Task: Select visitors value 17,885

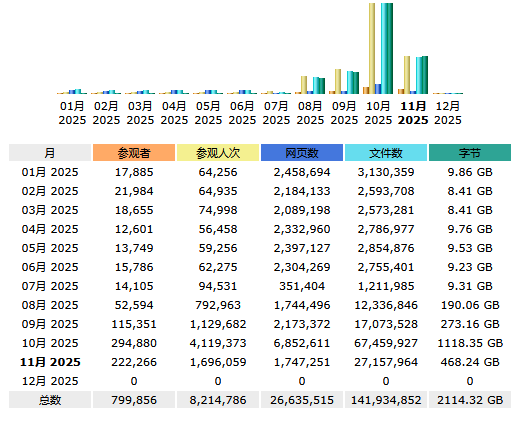Action: click(134, 172)
